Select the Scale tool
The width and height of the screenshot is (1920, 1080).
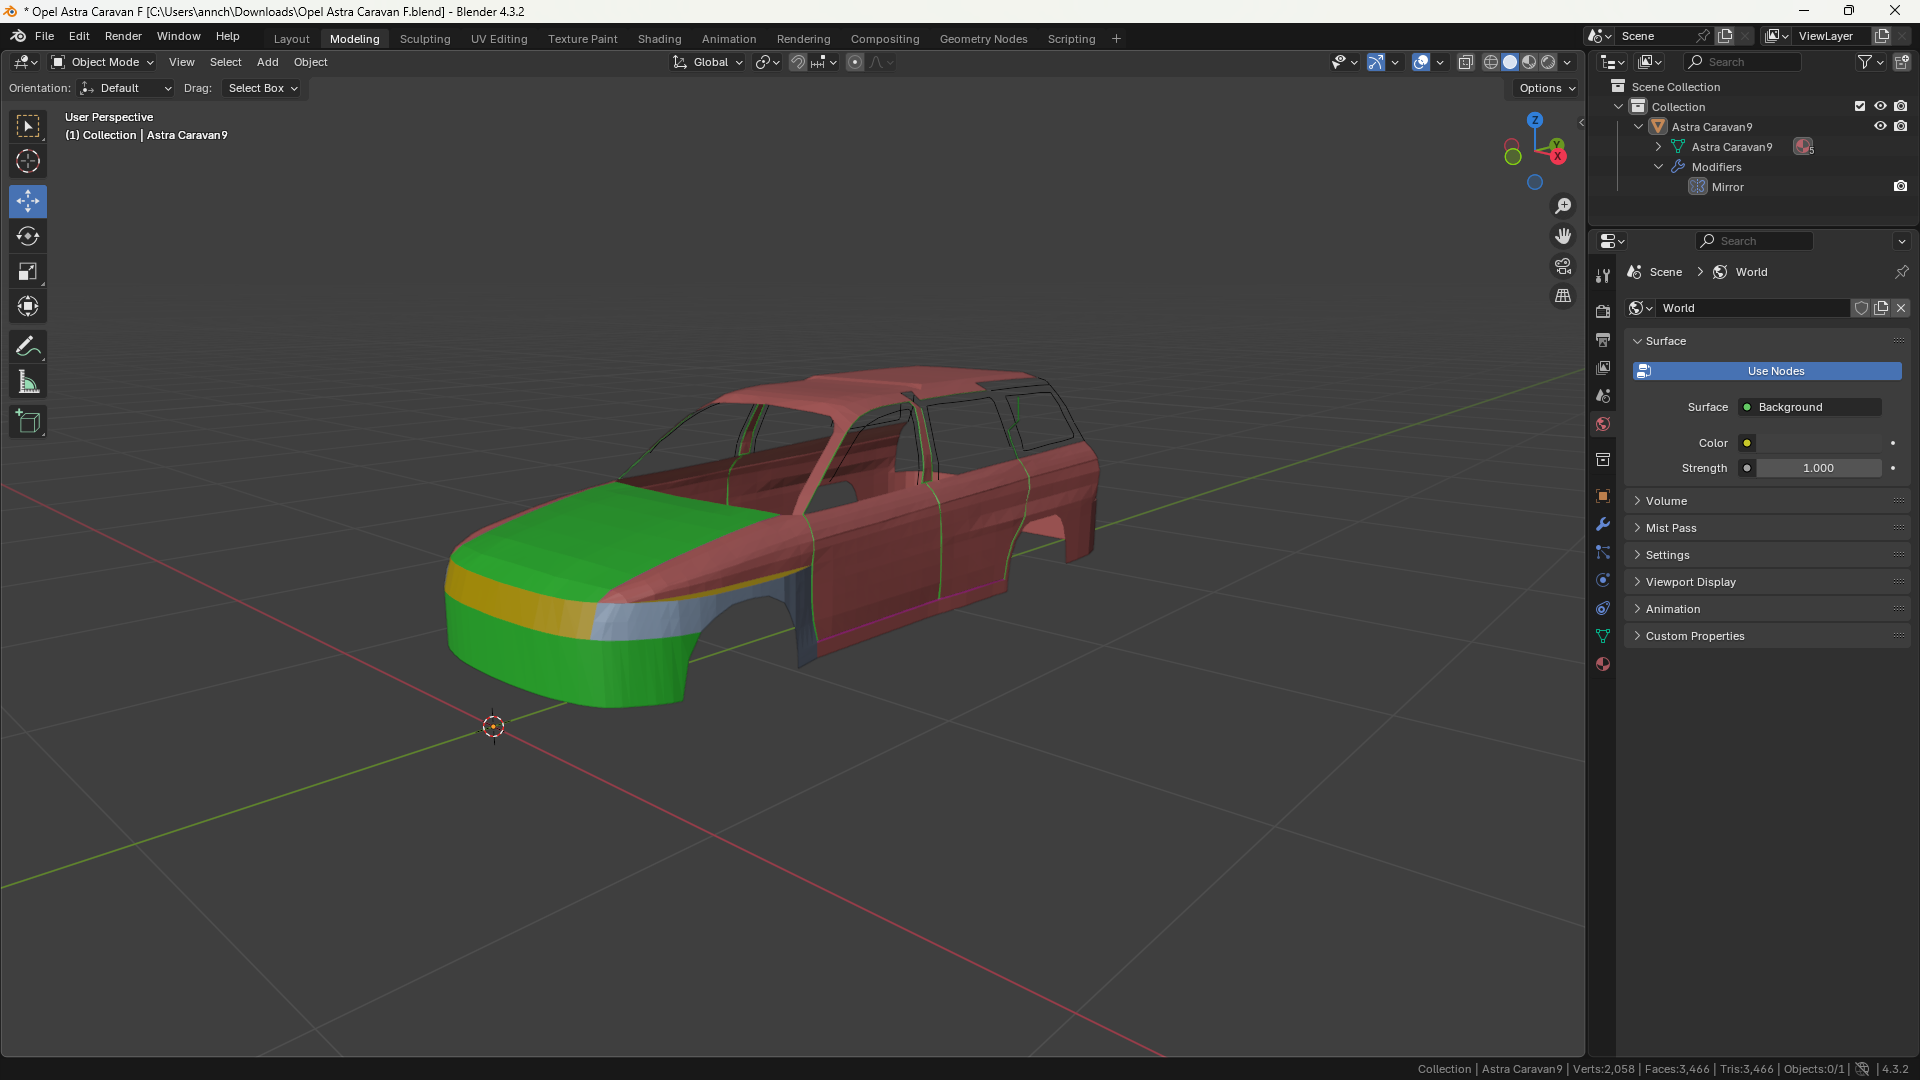click(x=28, y=272)
